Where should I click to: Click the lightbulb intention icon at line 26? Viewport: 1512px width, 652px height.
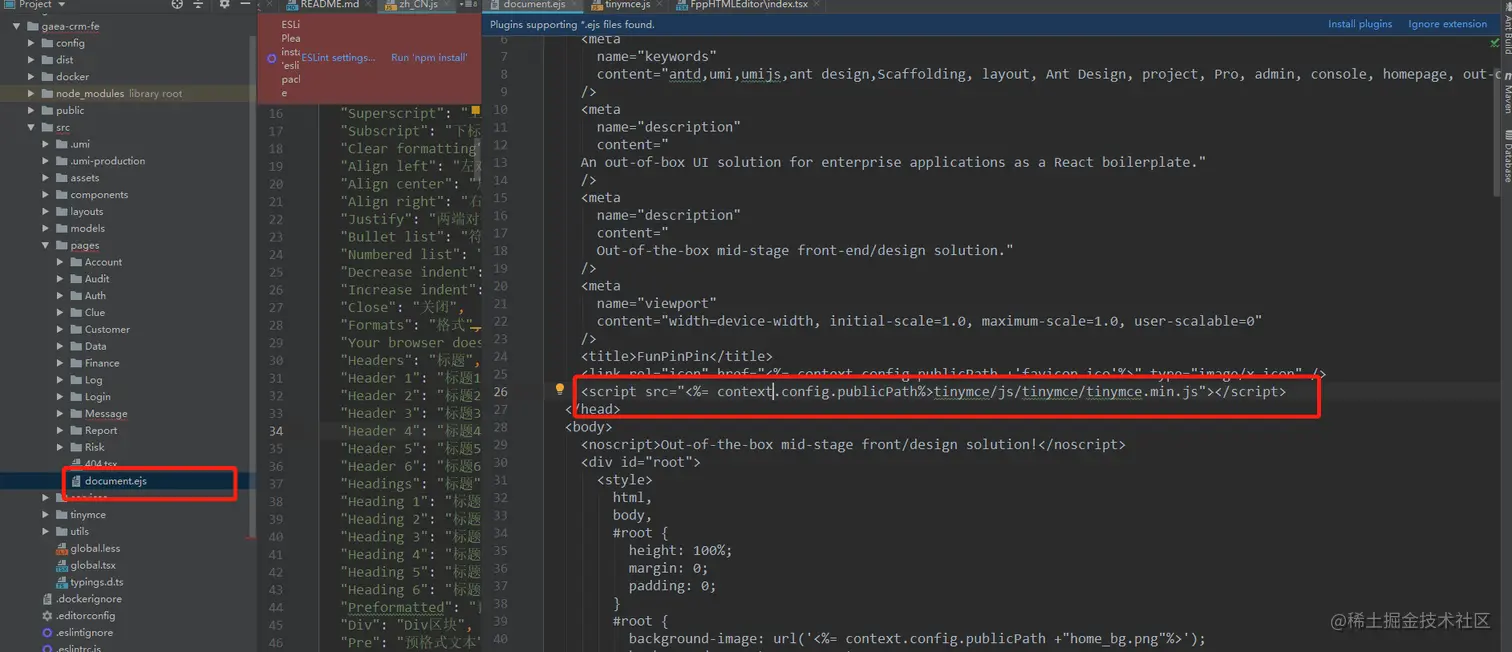[561, 390]
